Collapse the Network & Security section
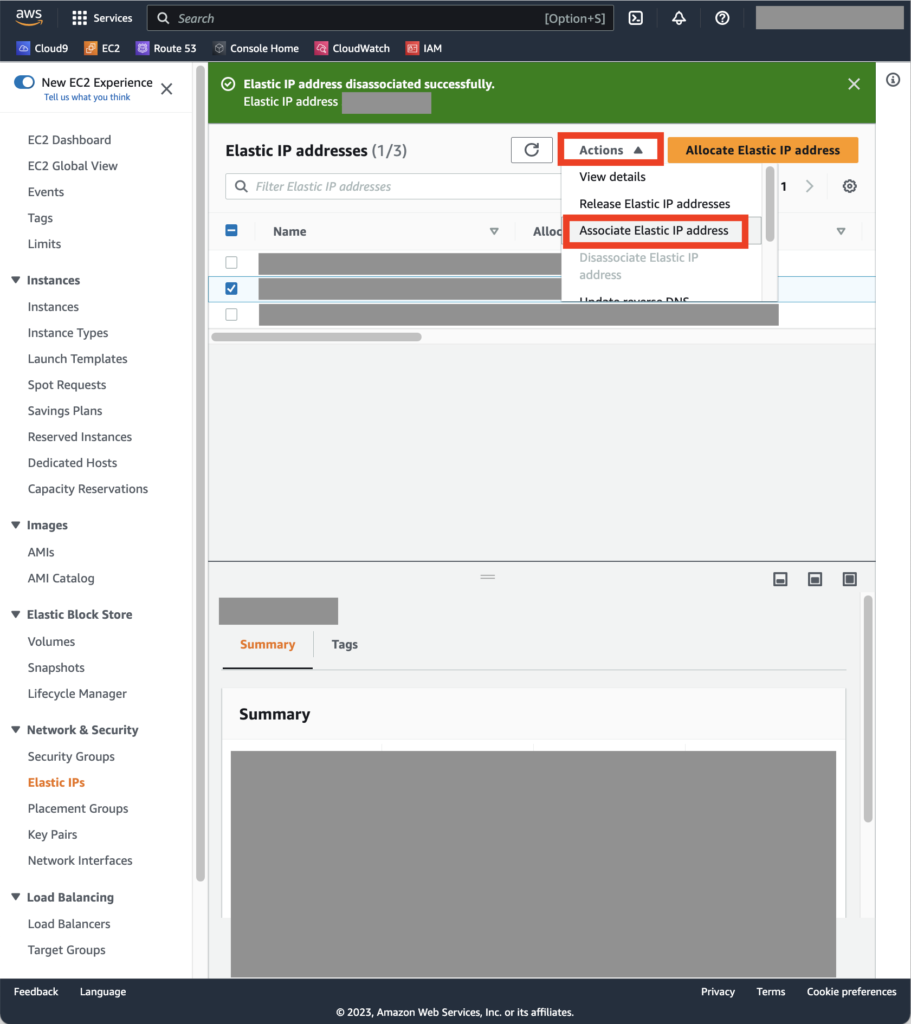The image size is (911, 1024). point(16,729)
